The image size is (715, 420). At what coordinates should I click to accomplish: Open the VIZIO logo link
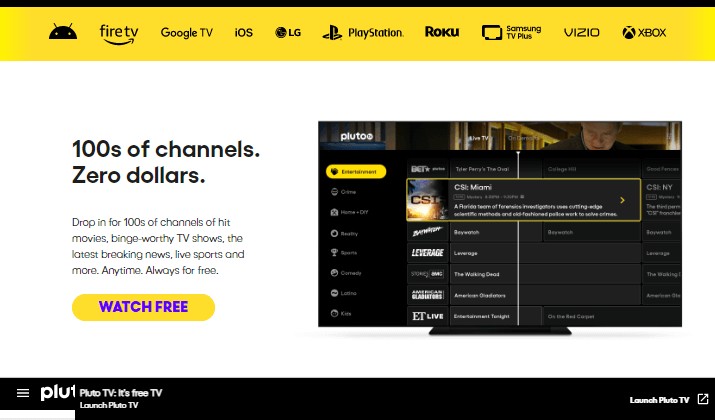tap(581, 32)
